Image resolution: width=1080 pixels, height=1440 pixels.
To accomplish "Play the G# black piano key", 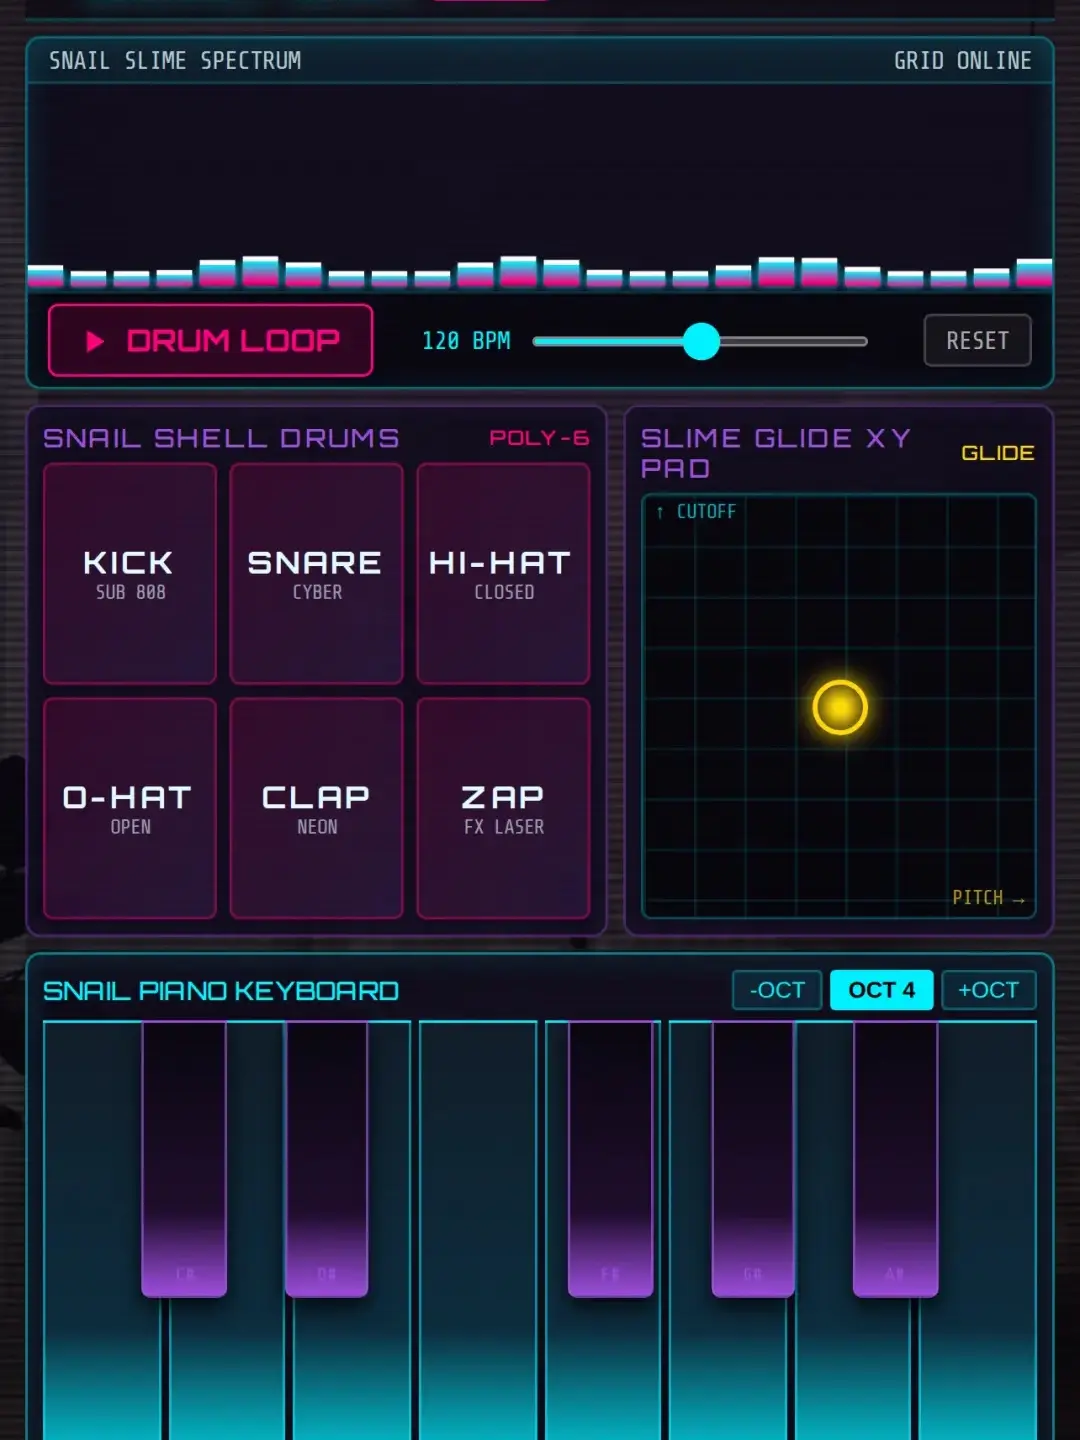I will [753, 1159].
